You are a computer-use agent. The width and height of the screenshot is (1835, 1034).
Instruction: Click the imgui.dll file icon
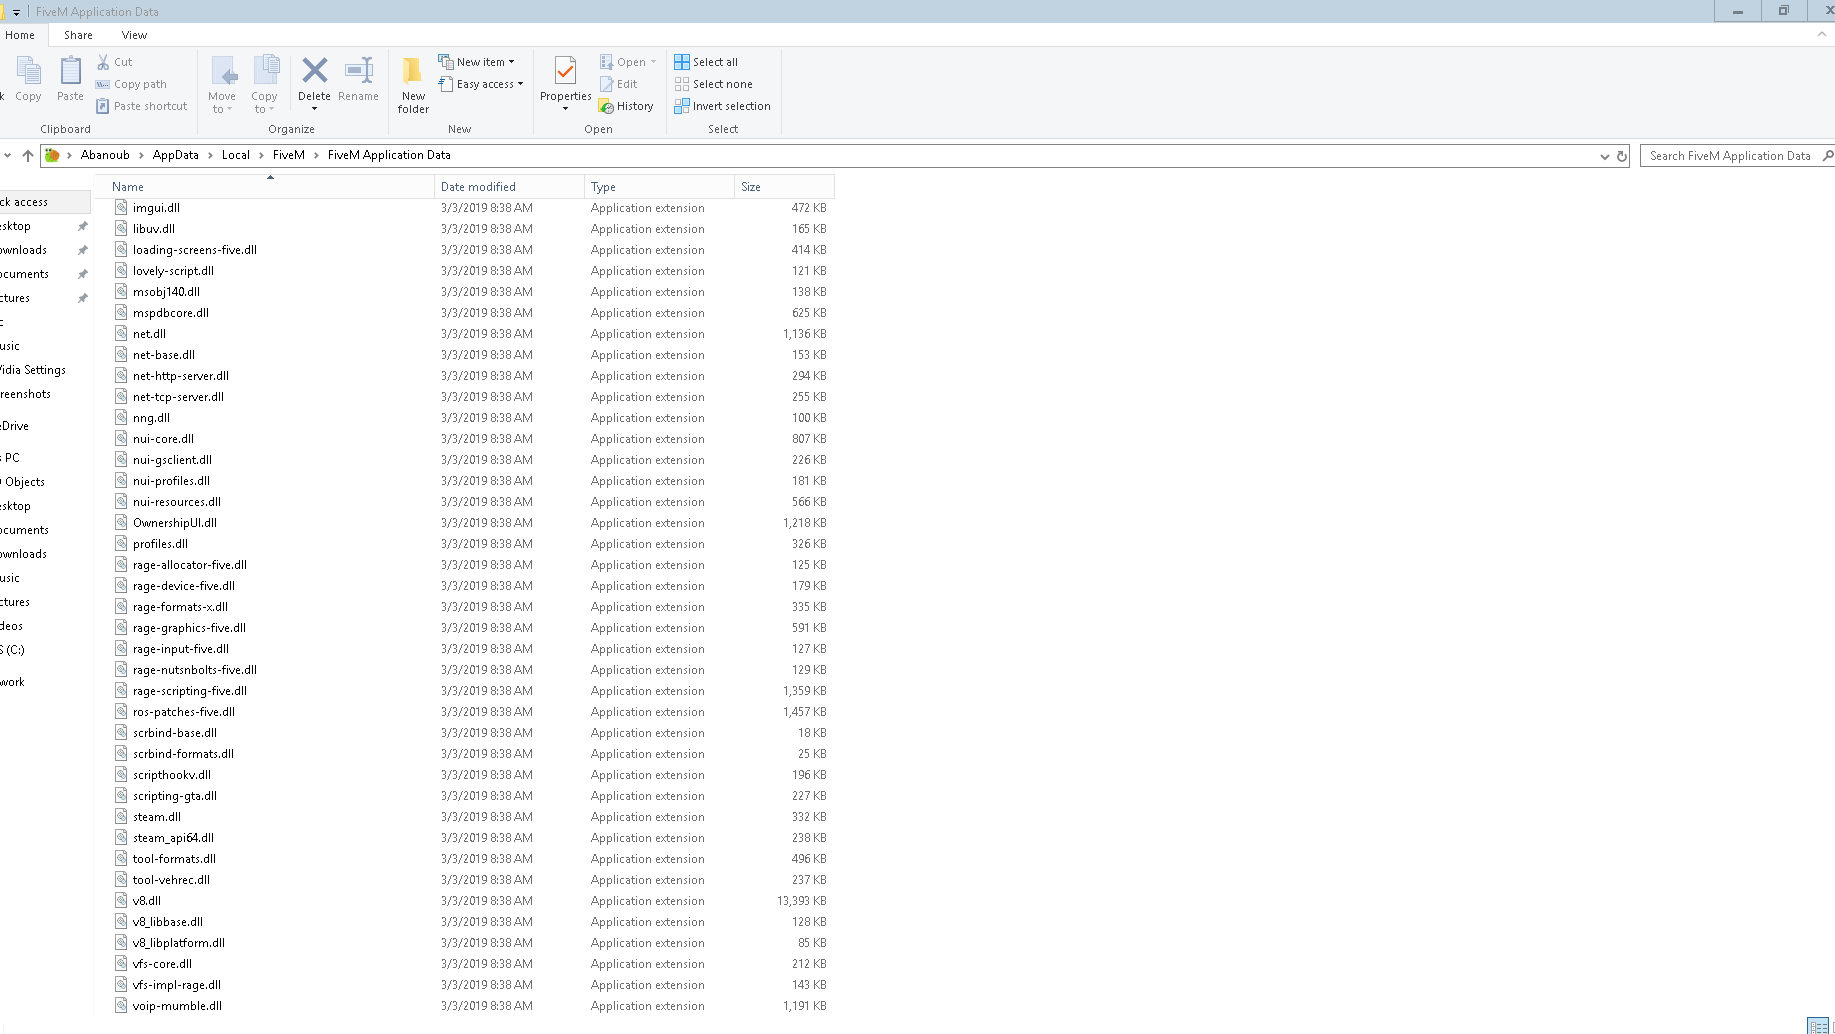click(121, 208)
